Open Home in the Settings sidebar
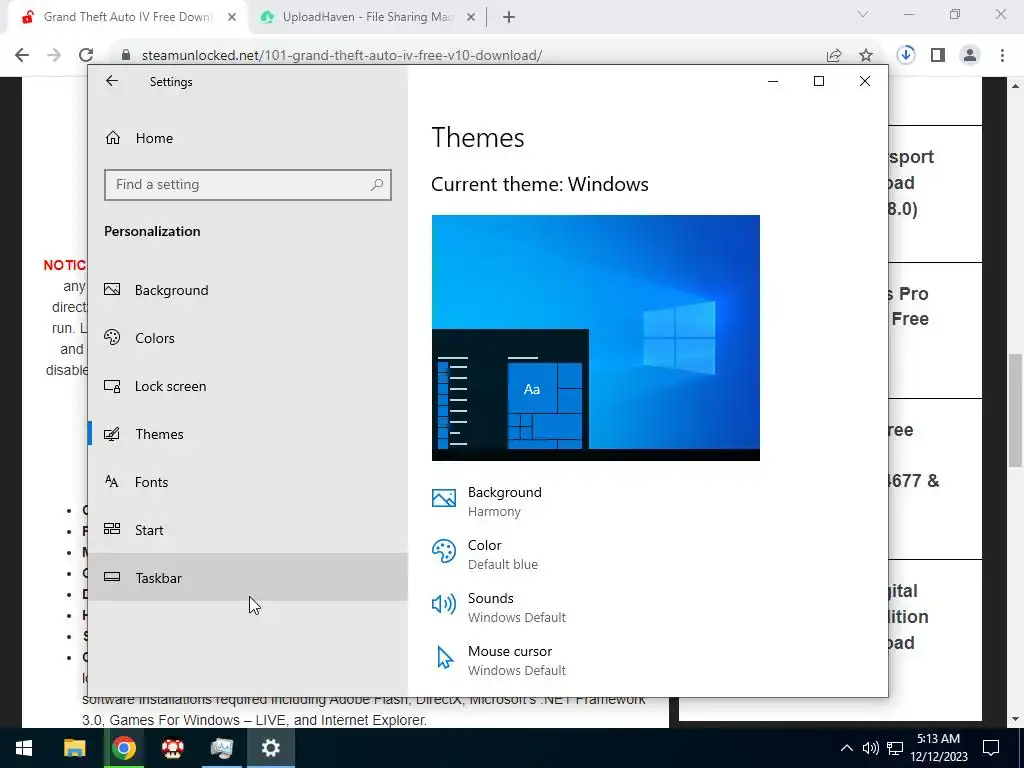Viewport: 1024px width, 768px height. point(248,138)
